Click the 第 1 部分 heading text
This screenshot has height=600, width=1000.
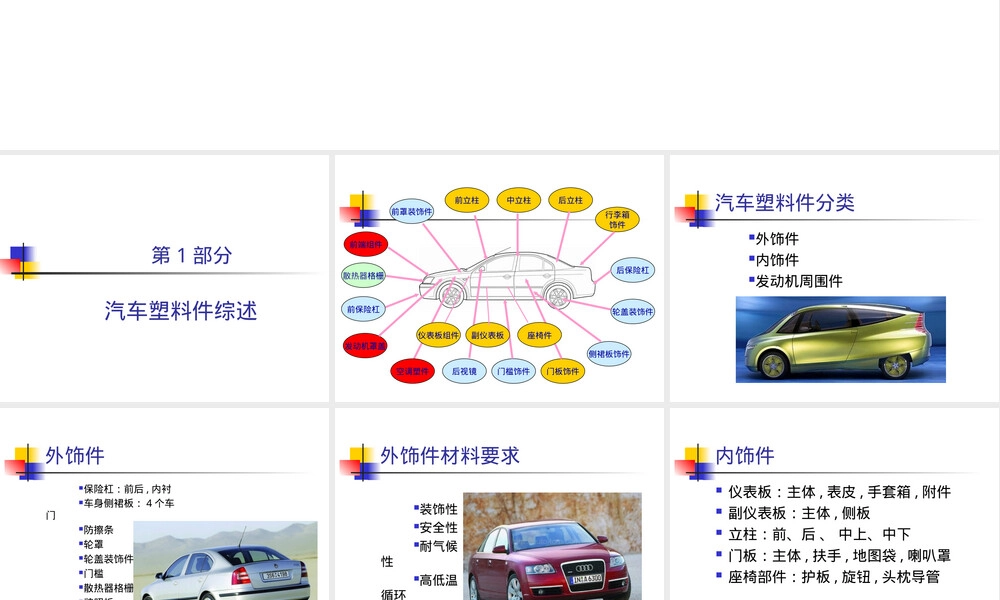click(x=191, y=255)
